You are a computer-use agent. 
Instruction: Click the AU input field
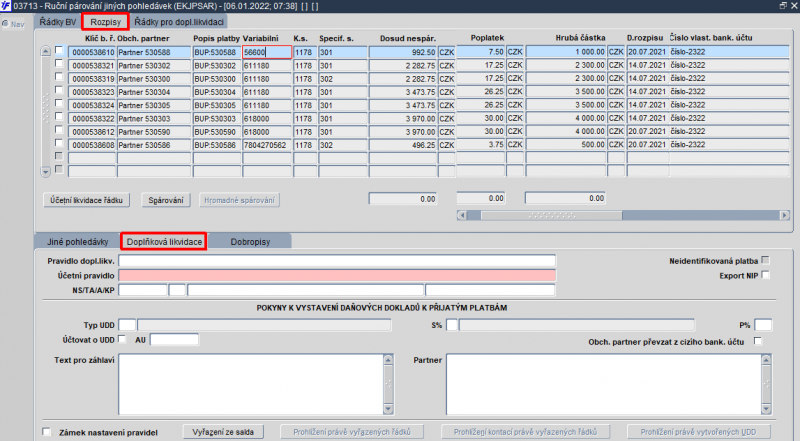coord(174,339)
